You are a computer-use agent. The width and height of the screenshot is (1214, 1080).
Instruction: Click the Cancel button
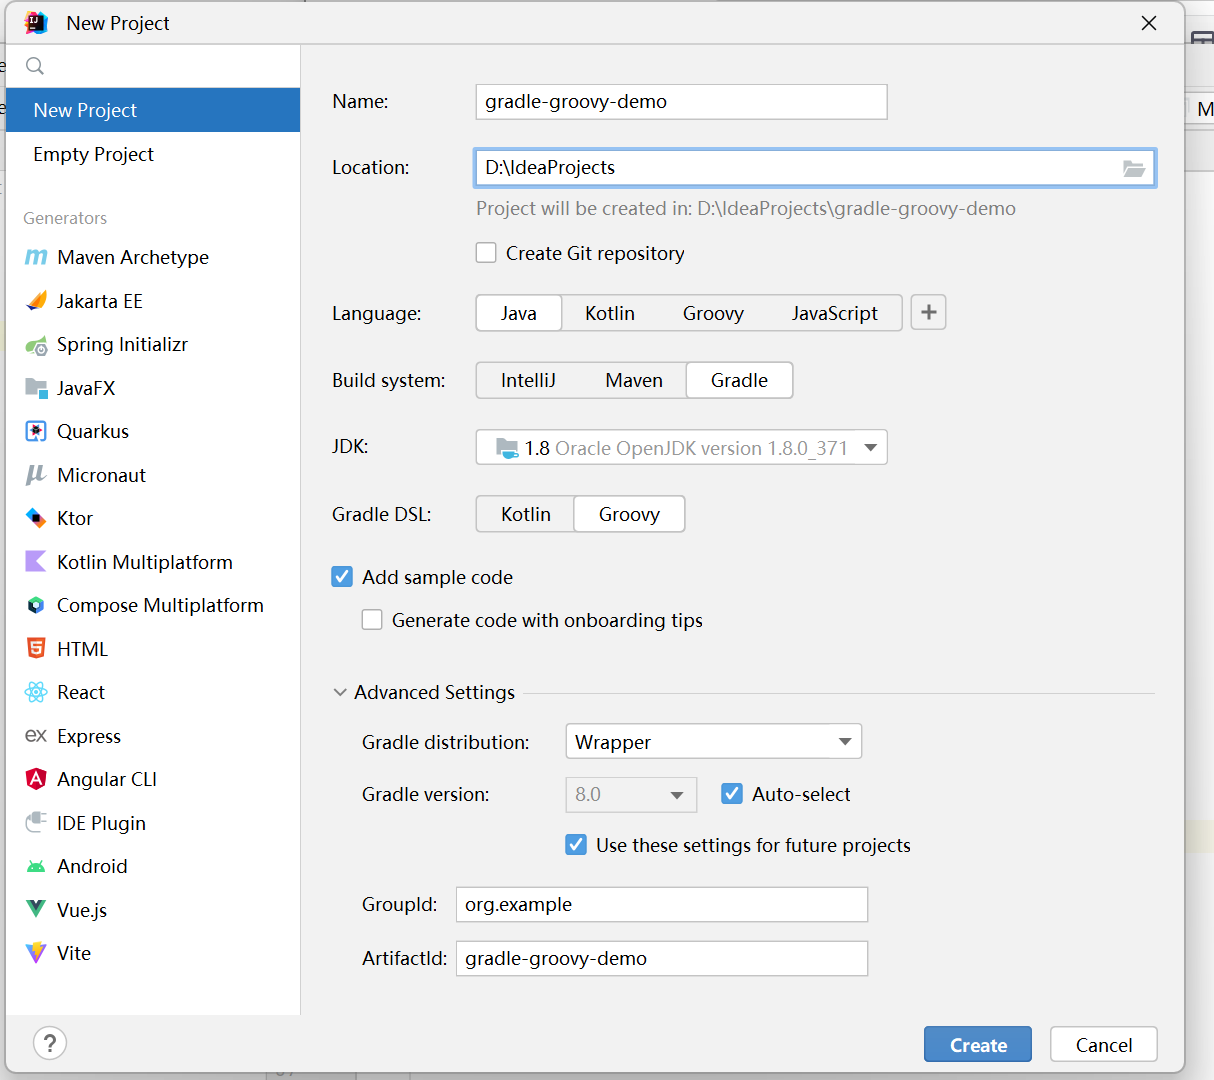tap(1104, 1044)
